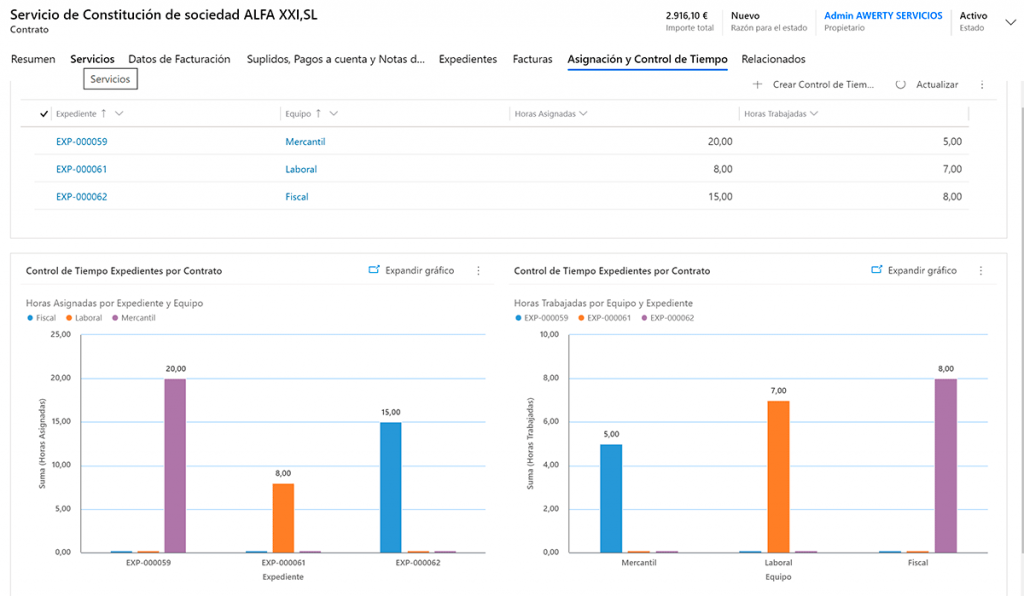1024x596 pixels.
Task: Click the expand icon on the right chart
Action: coord(877,270)
